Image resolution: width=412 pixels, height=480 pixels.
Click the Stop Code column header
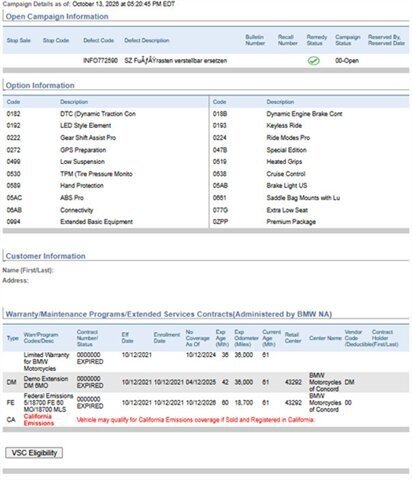(56, 40)
